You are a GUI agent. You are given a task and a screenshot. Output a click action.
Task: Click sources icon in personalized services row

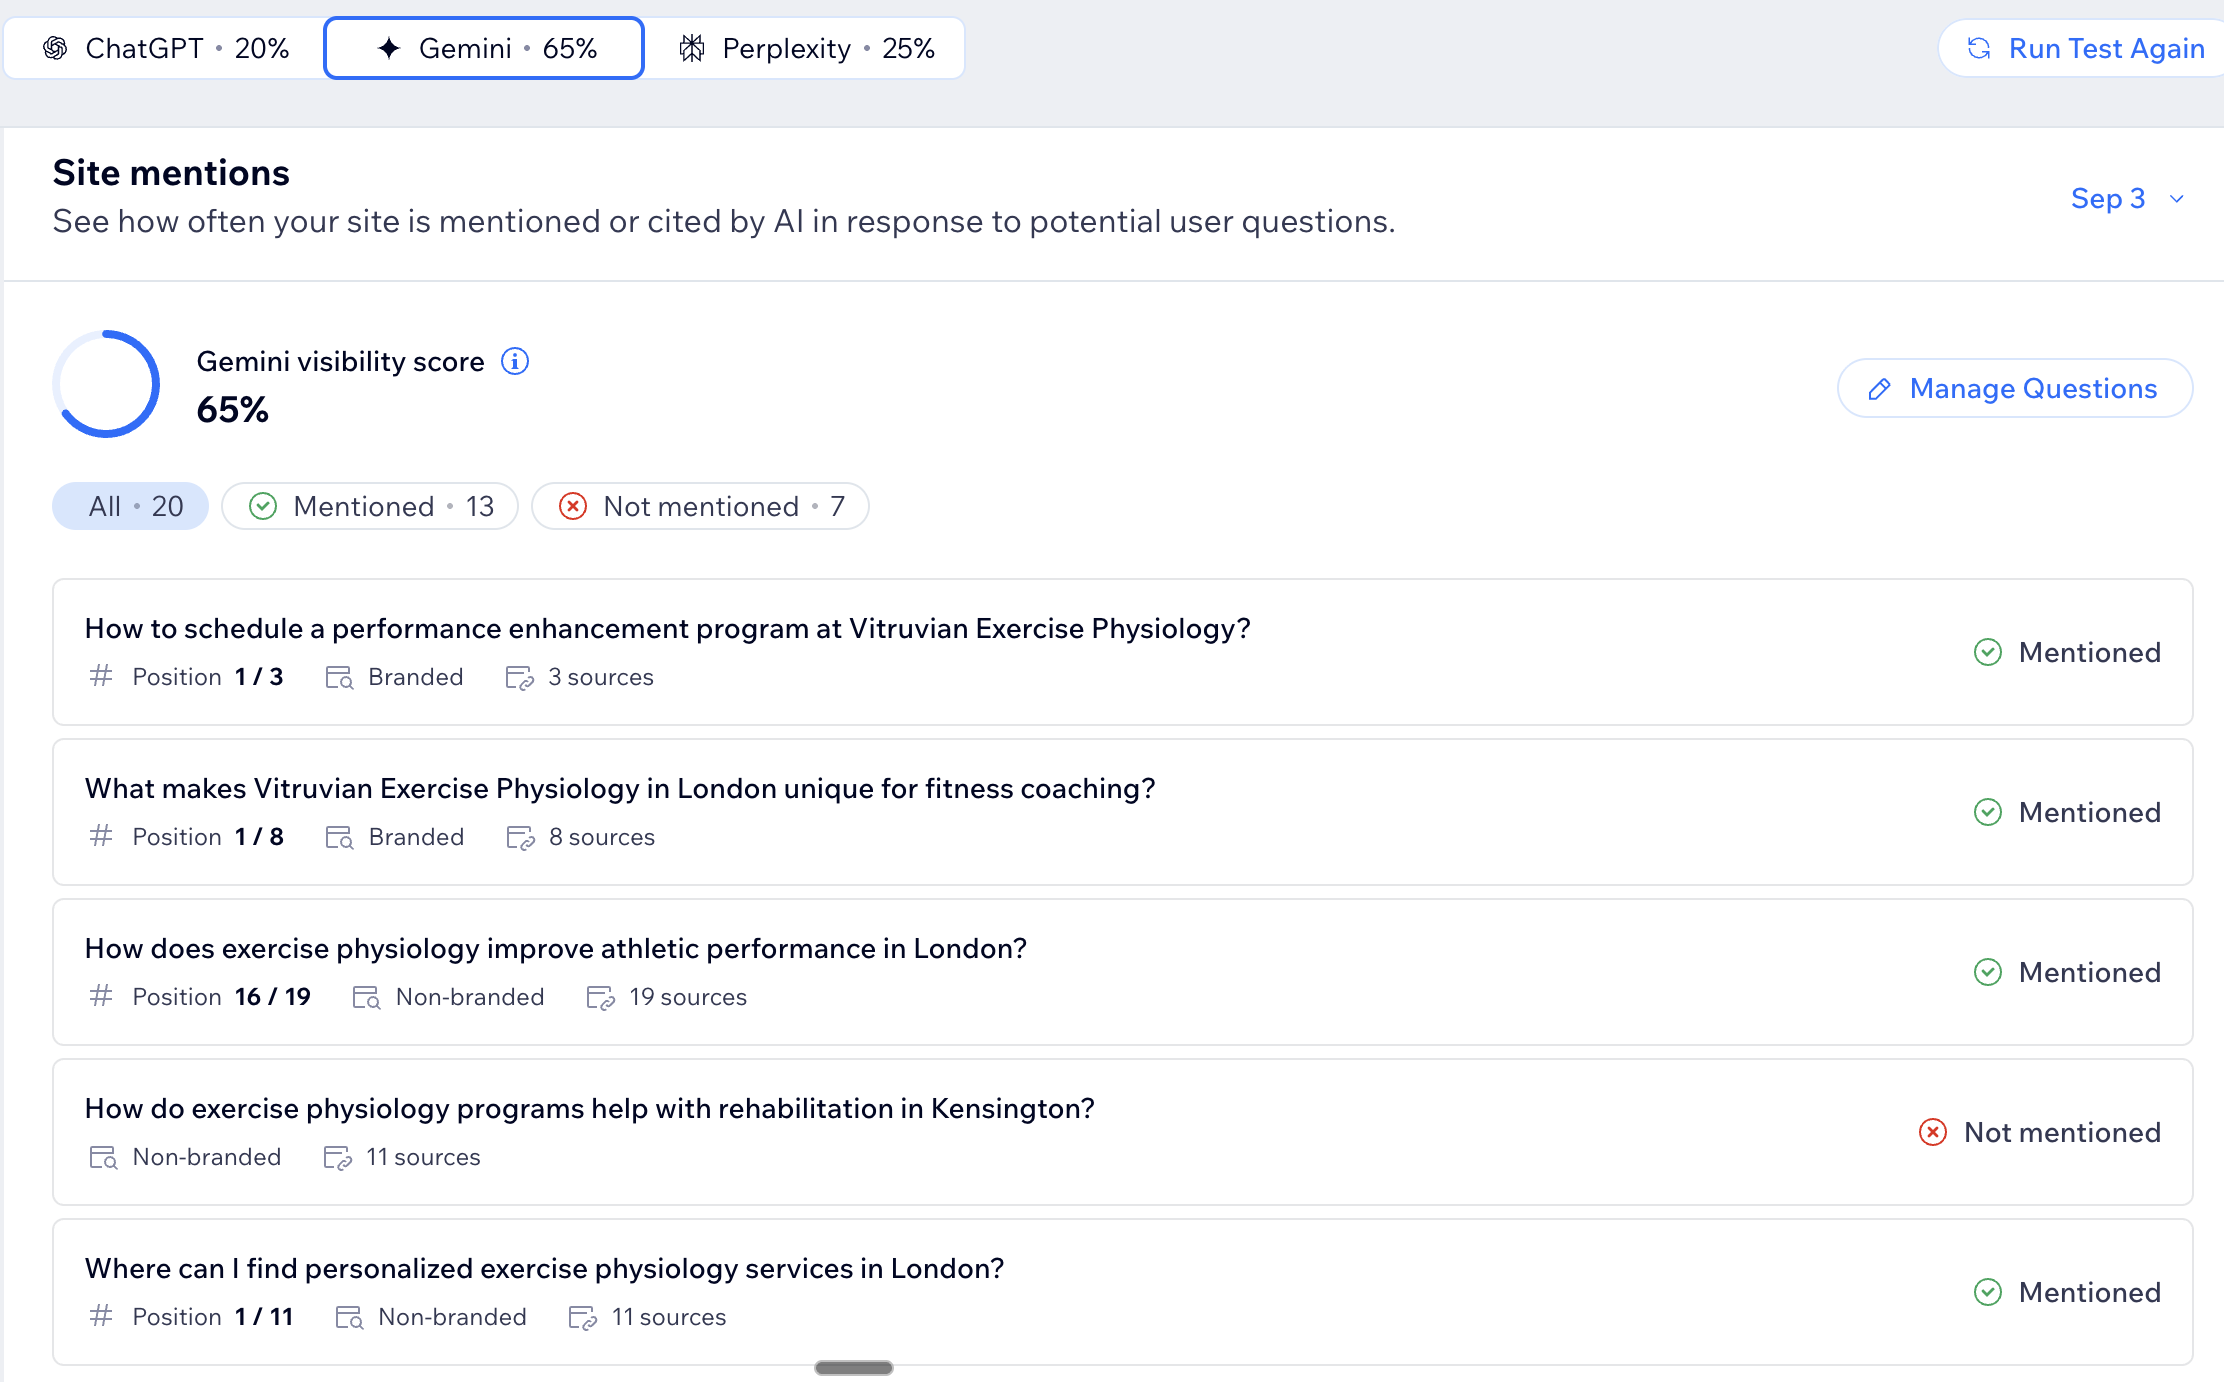[583, 1317]
